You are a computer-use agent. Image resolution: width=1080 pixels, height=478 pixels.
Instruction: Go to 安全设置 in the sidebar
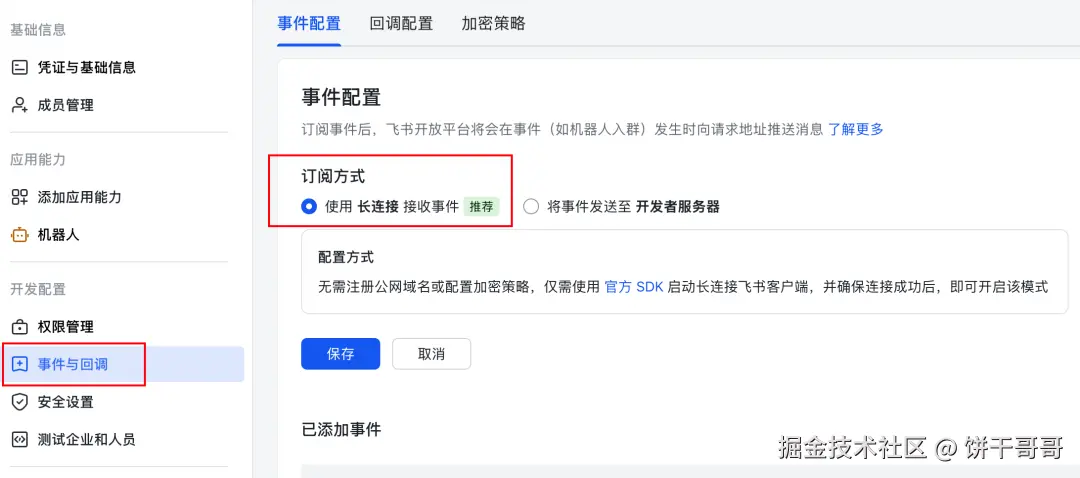(x=65, y=402)
